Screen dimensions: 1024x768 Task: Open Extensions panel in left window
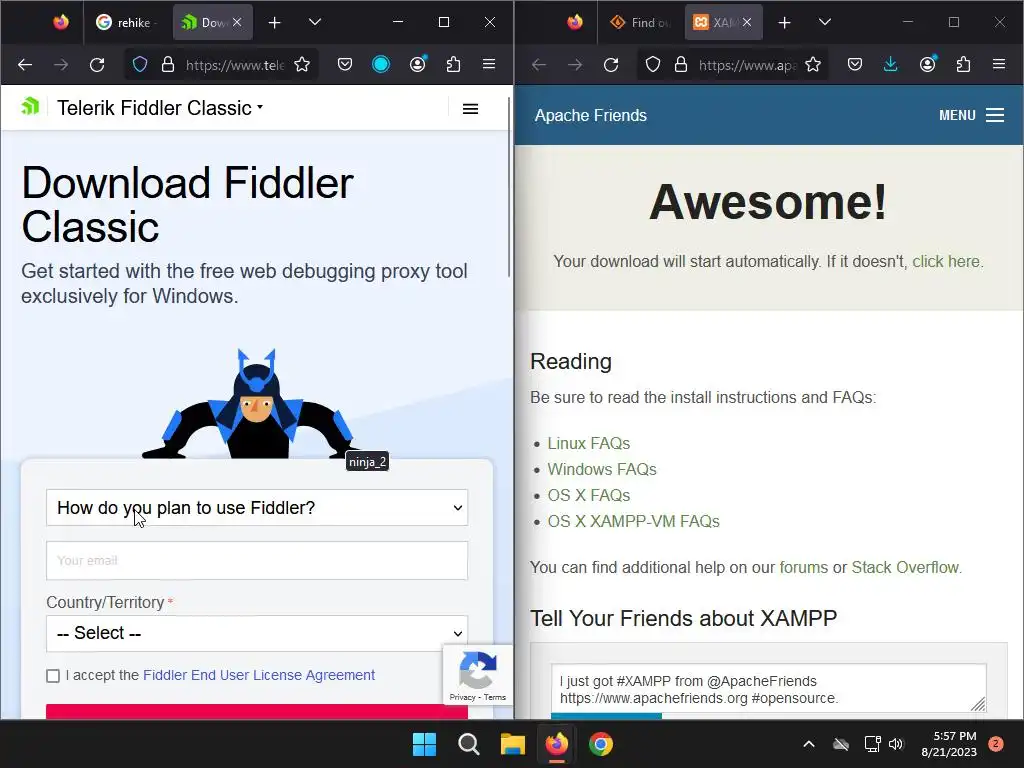(x=453, y=65)
